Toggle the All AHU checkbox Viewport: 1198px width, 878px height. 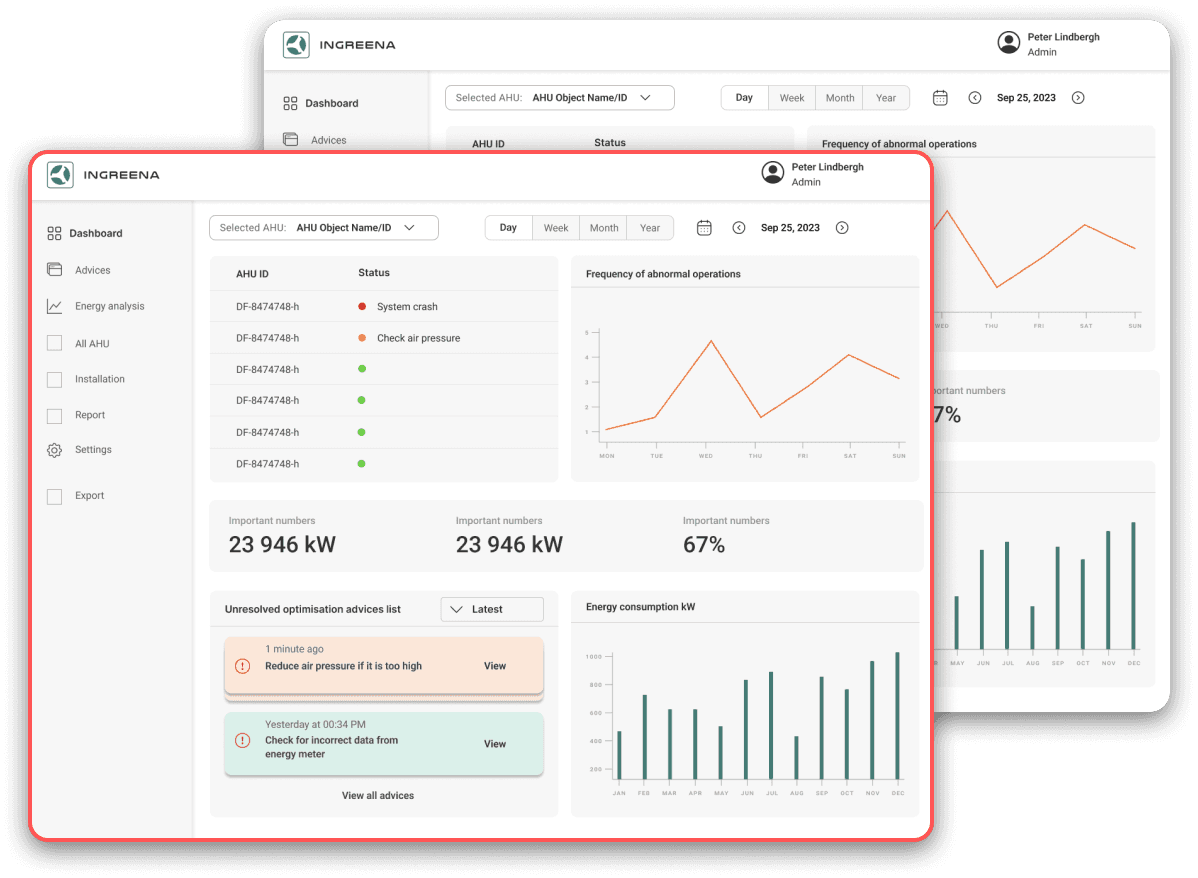(54, 343)
